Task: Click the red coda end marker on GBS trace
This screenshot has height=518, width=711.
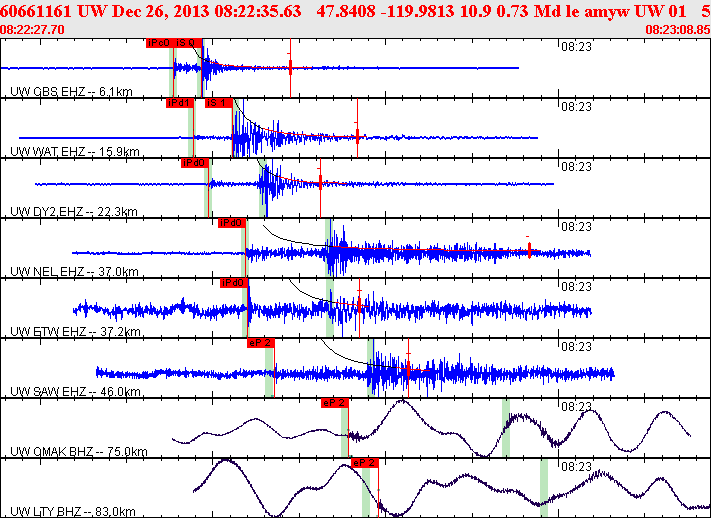Action: [290, 67]
